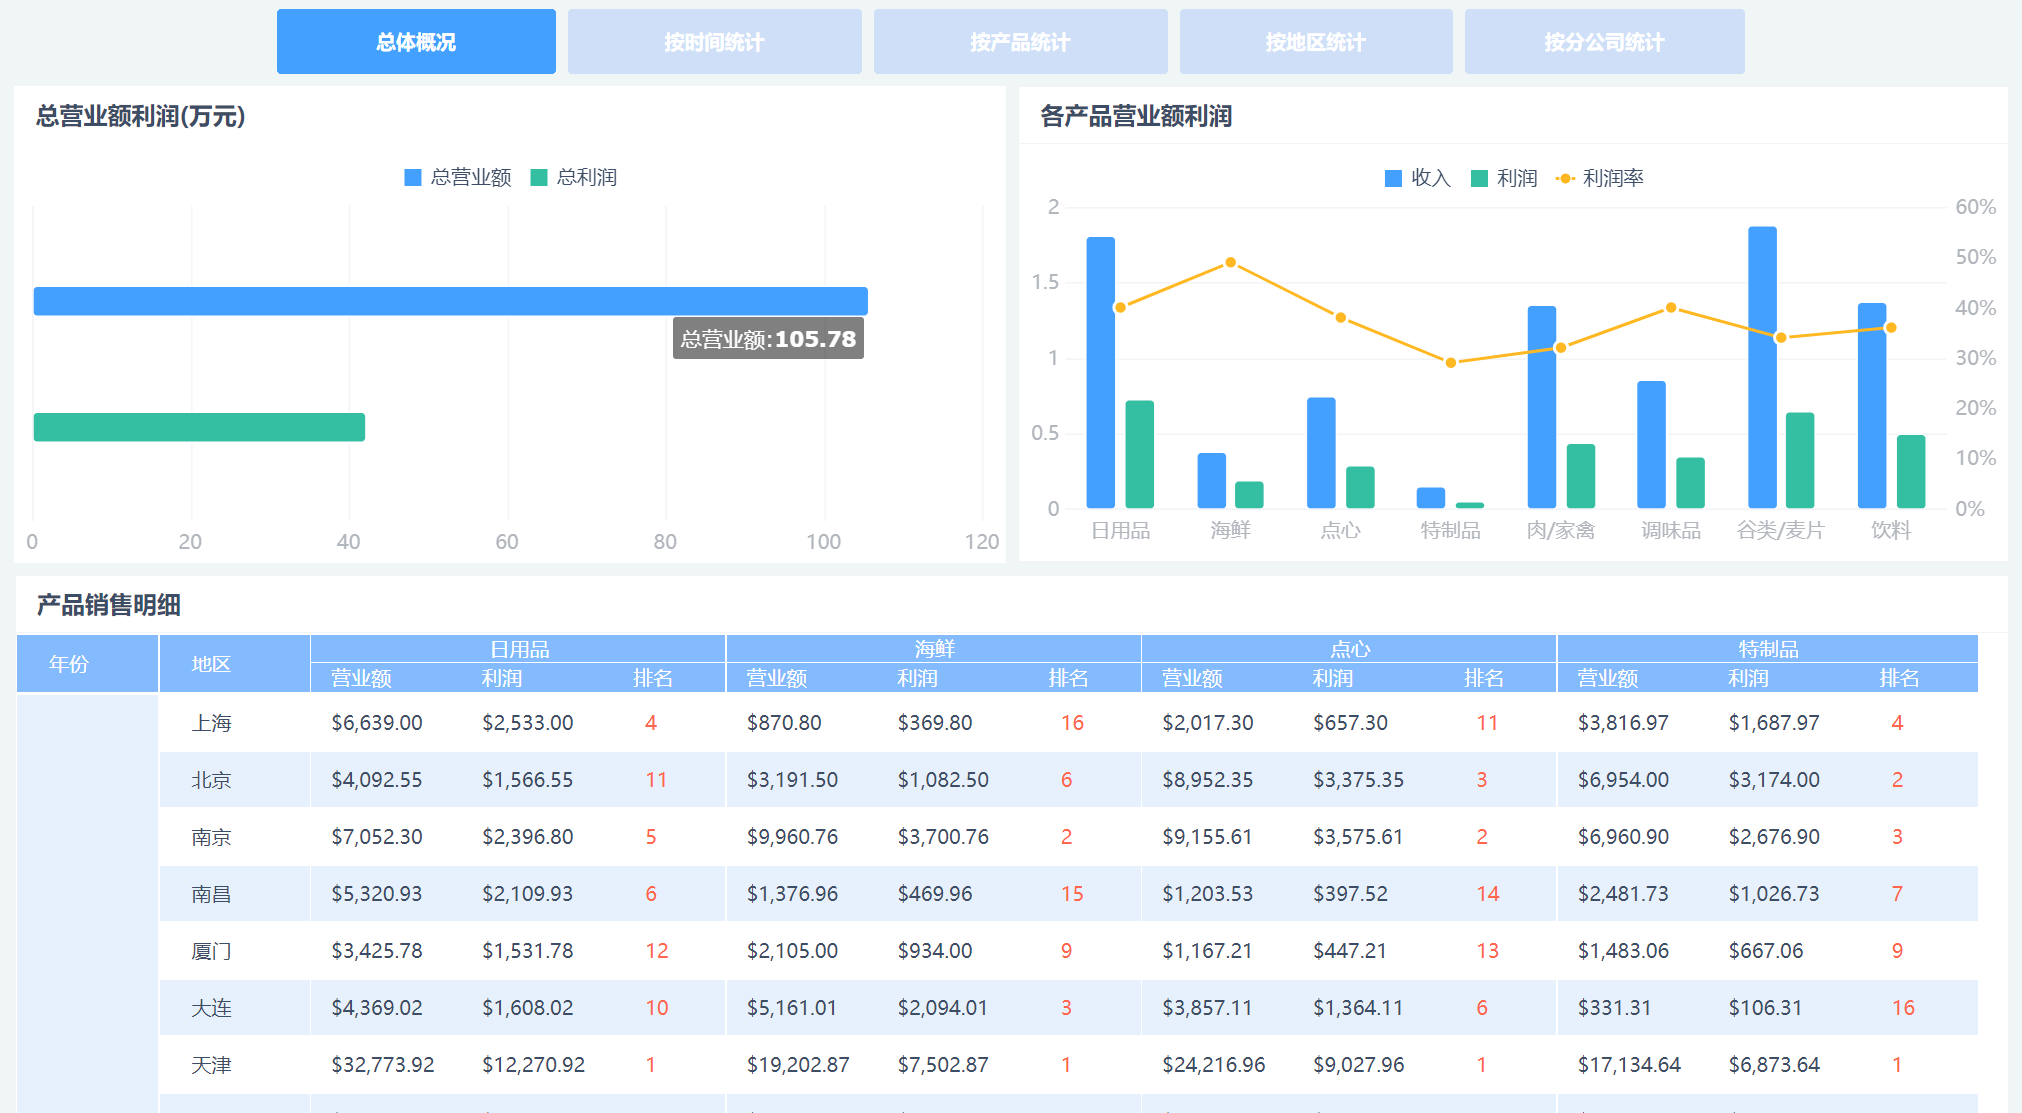The image size is (2022, 1113).
Task: Click 排名 header under 海鲜
Action: (1068, 678)
